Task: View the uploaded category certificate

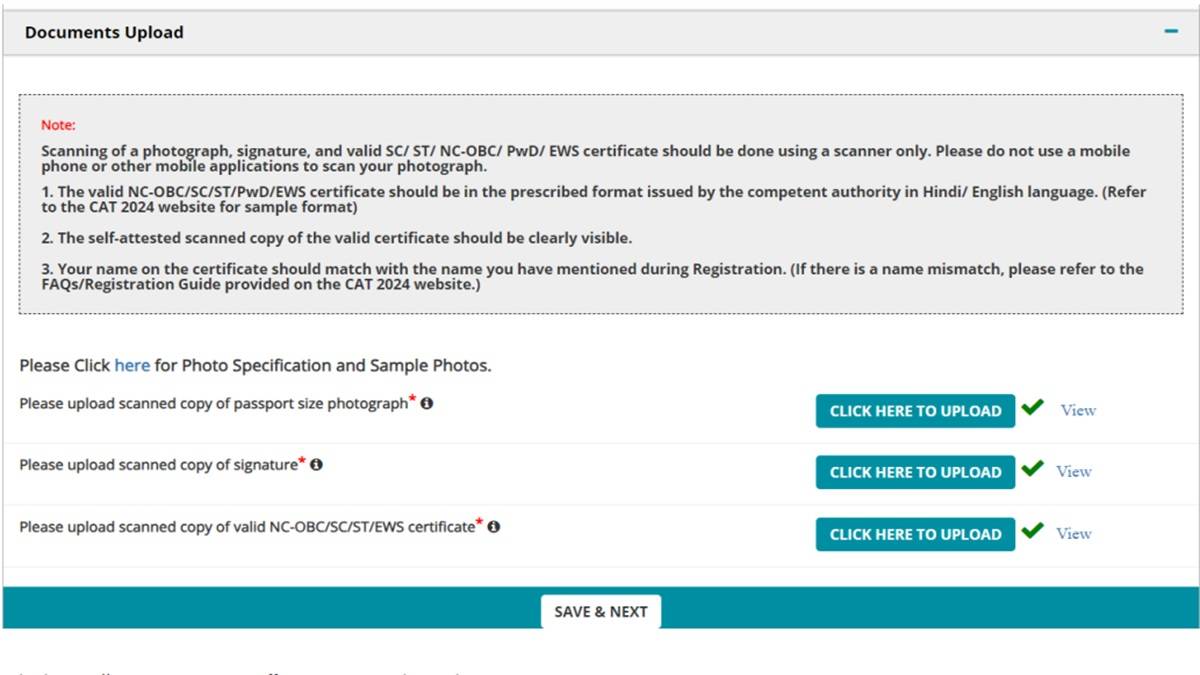Action: [x=1074, y=533]
